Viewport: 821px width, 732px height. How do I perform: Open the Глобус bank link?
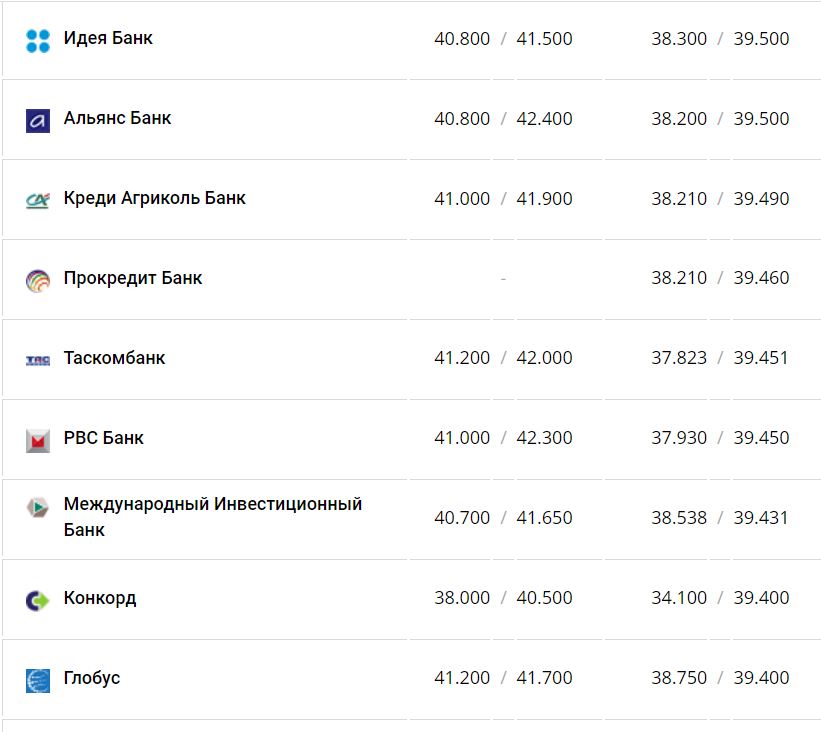click(91, 678)
